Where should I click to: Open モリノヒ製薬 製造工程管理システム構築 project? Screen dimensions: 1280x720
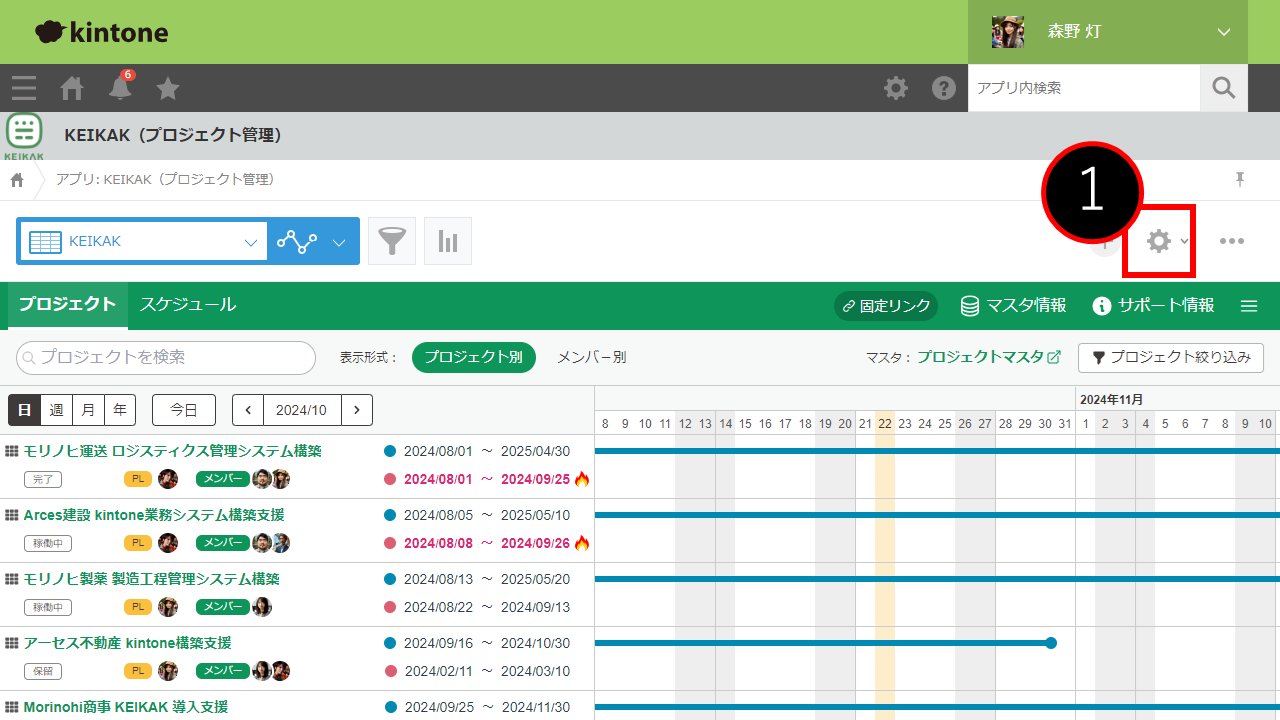pyautogui.click(x=152, y=579)
